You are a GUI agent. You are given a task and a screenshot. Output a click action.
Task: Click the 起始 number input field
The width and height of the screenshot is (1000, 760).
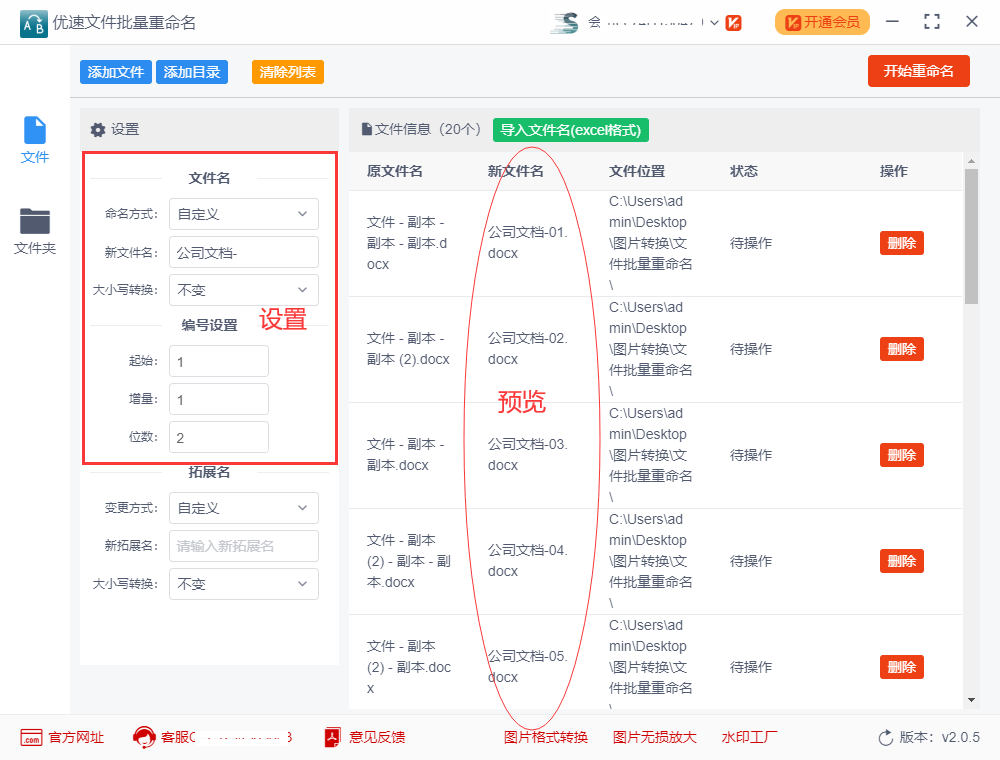click(x=219, y=362)
